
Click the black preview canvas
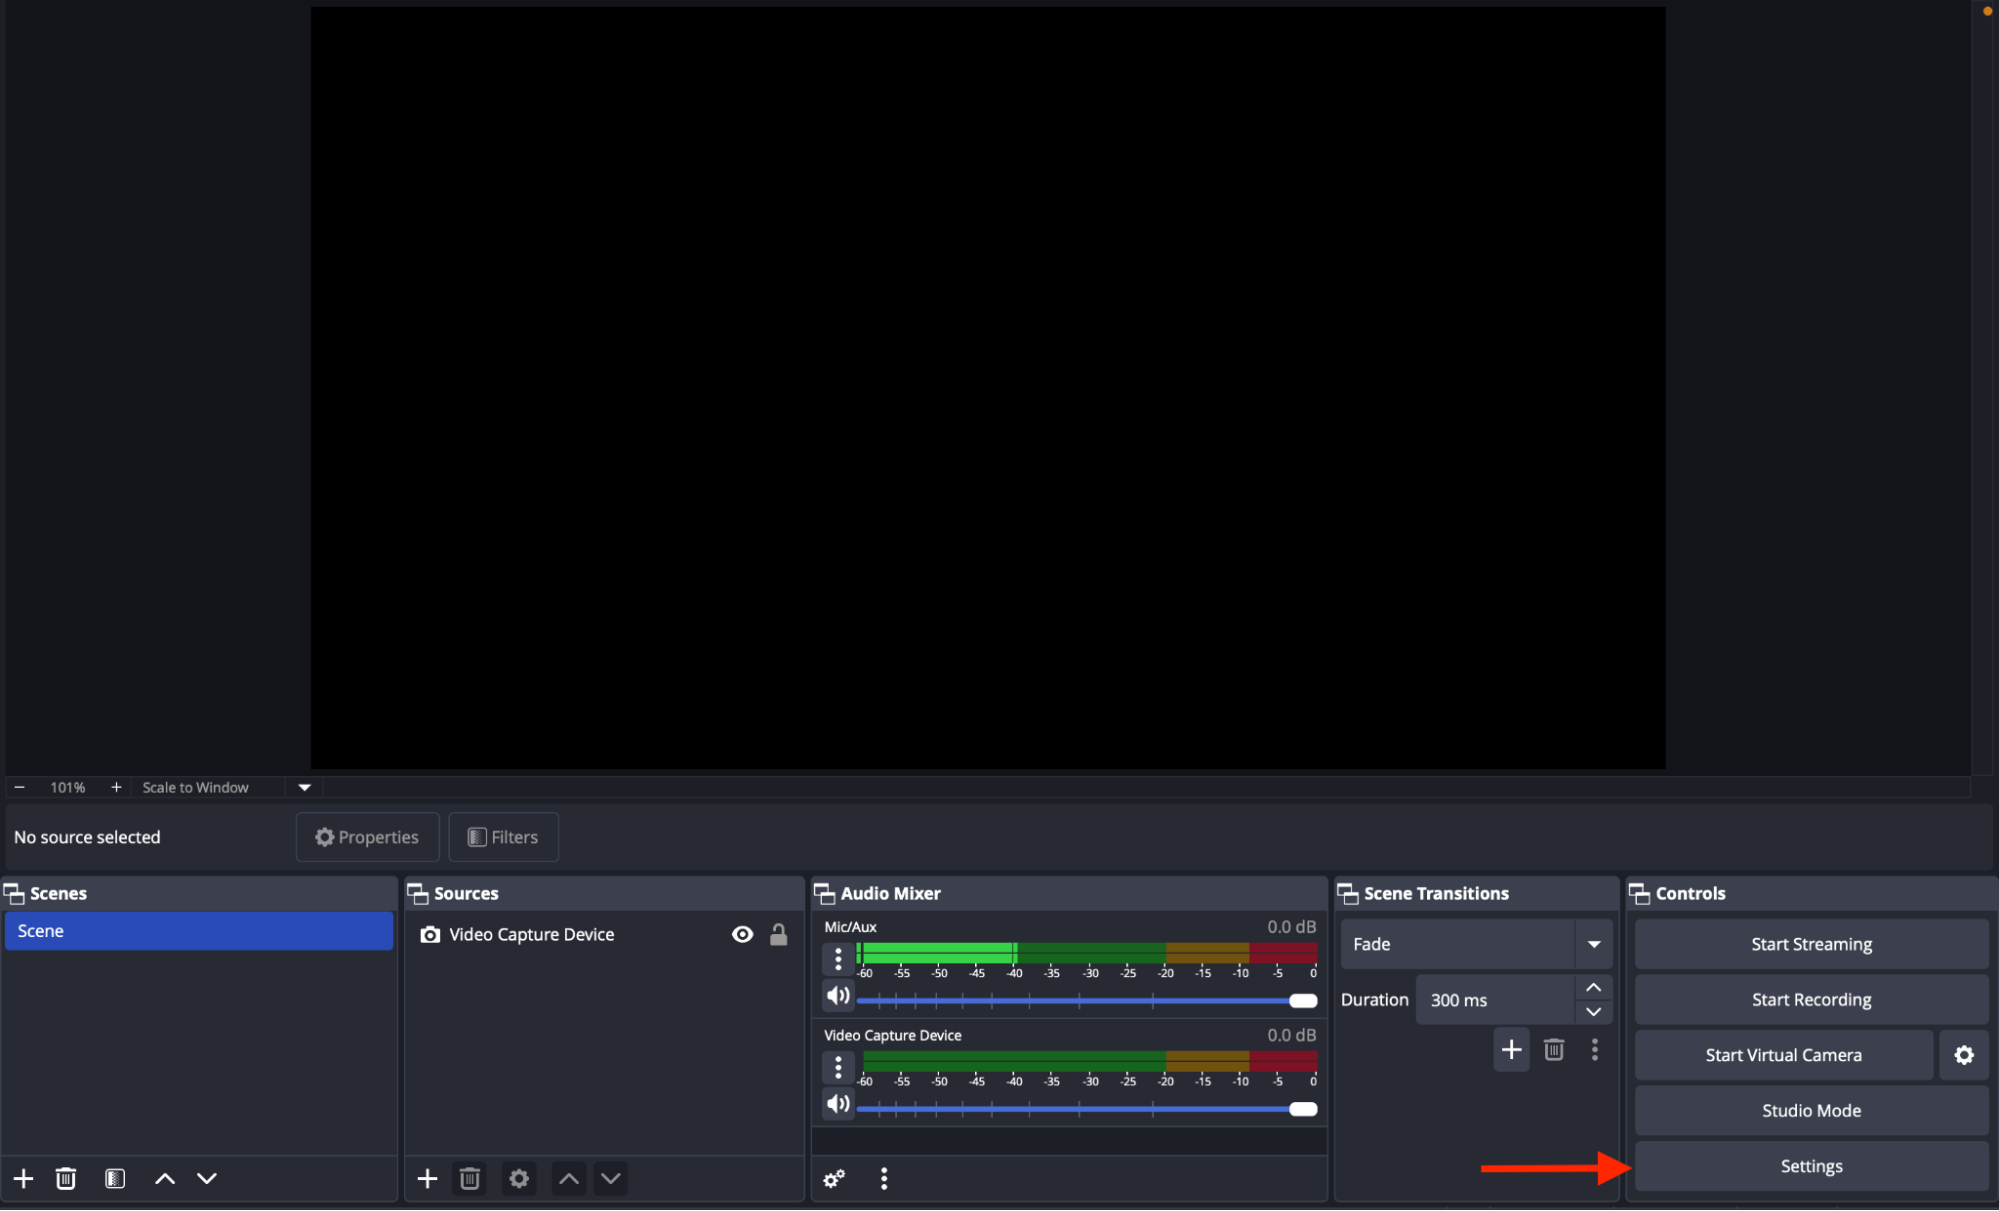988,388
